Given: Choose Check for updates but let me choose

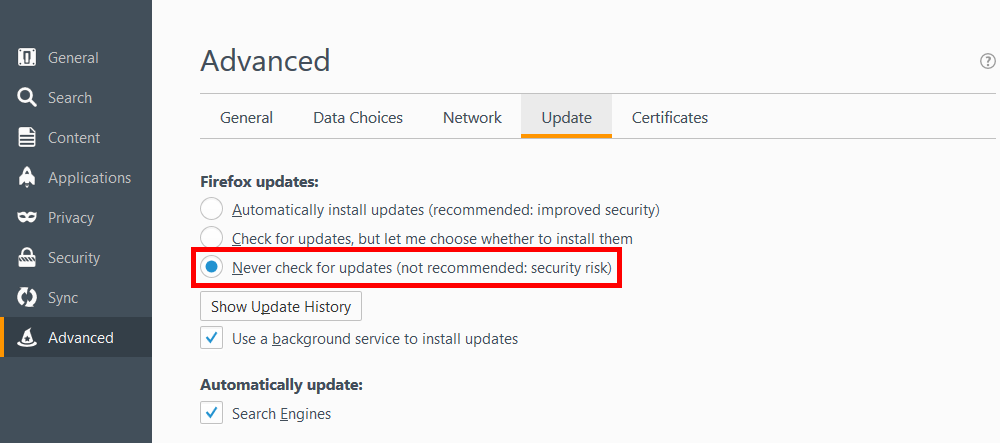Looking at the screenshot, I should [211, 239].
